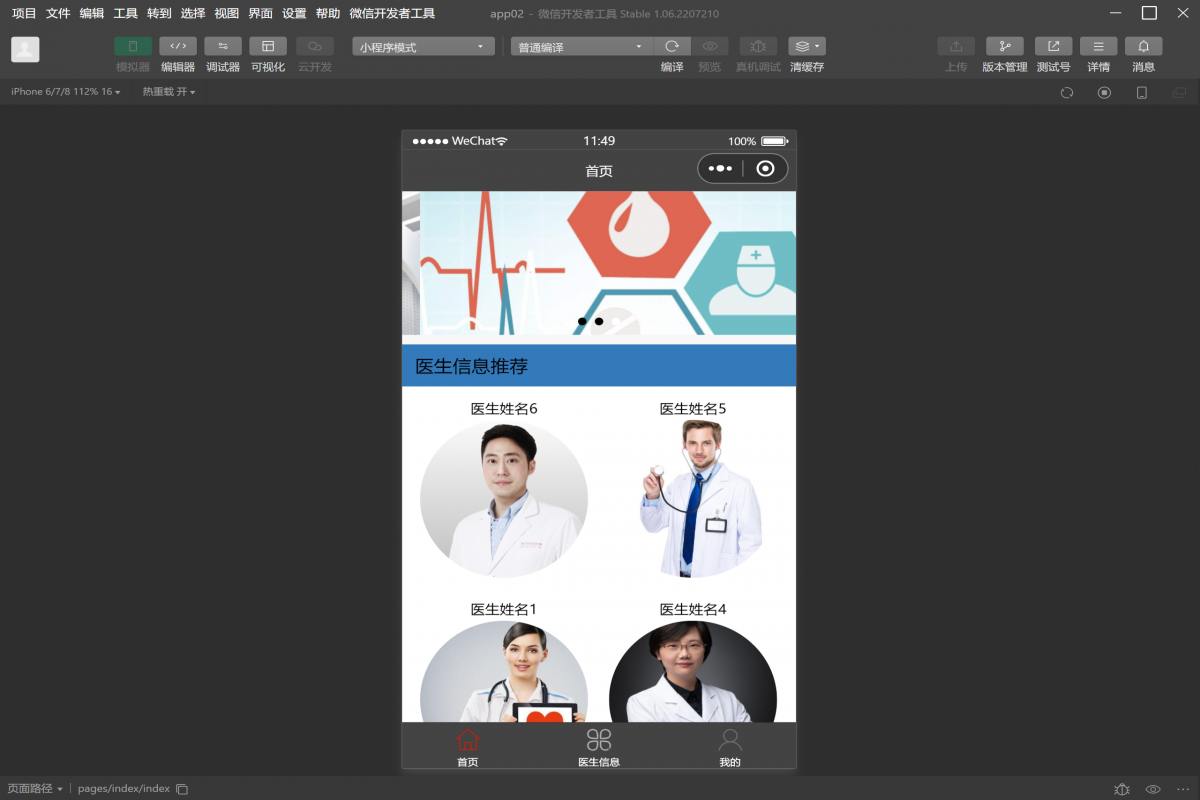Expand the iPhone 6/7/8 device selector
Image resolution: width=1200 pixels, height=800 pixels.
(65, 92)
